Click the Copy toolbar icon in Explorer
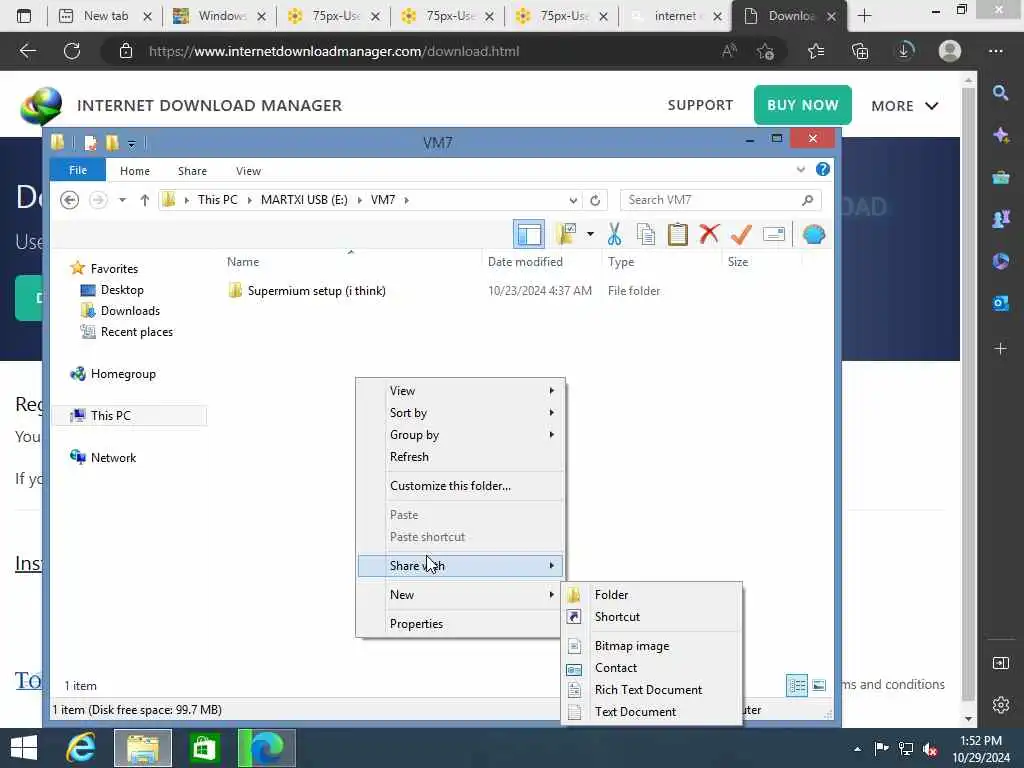The width and height of the screenshot is (1024, 768). tap(646, 234)
